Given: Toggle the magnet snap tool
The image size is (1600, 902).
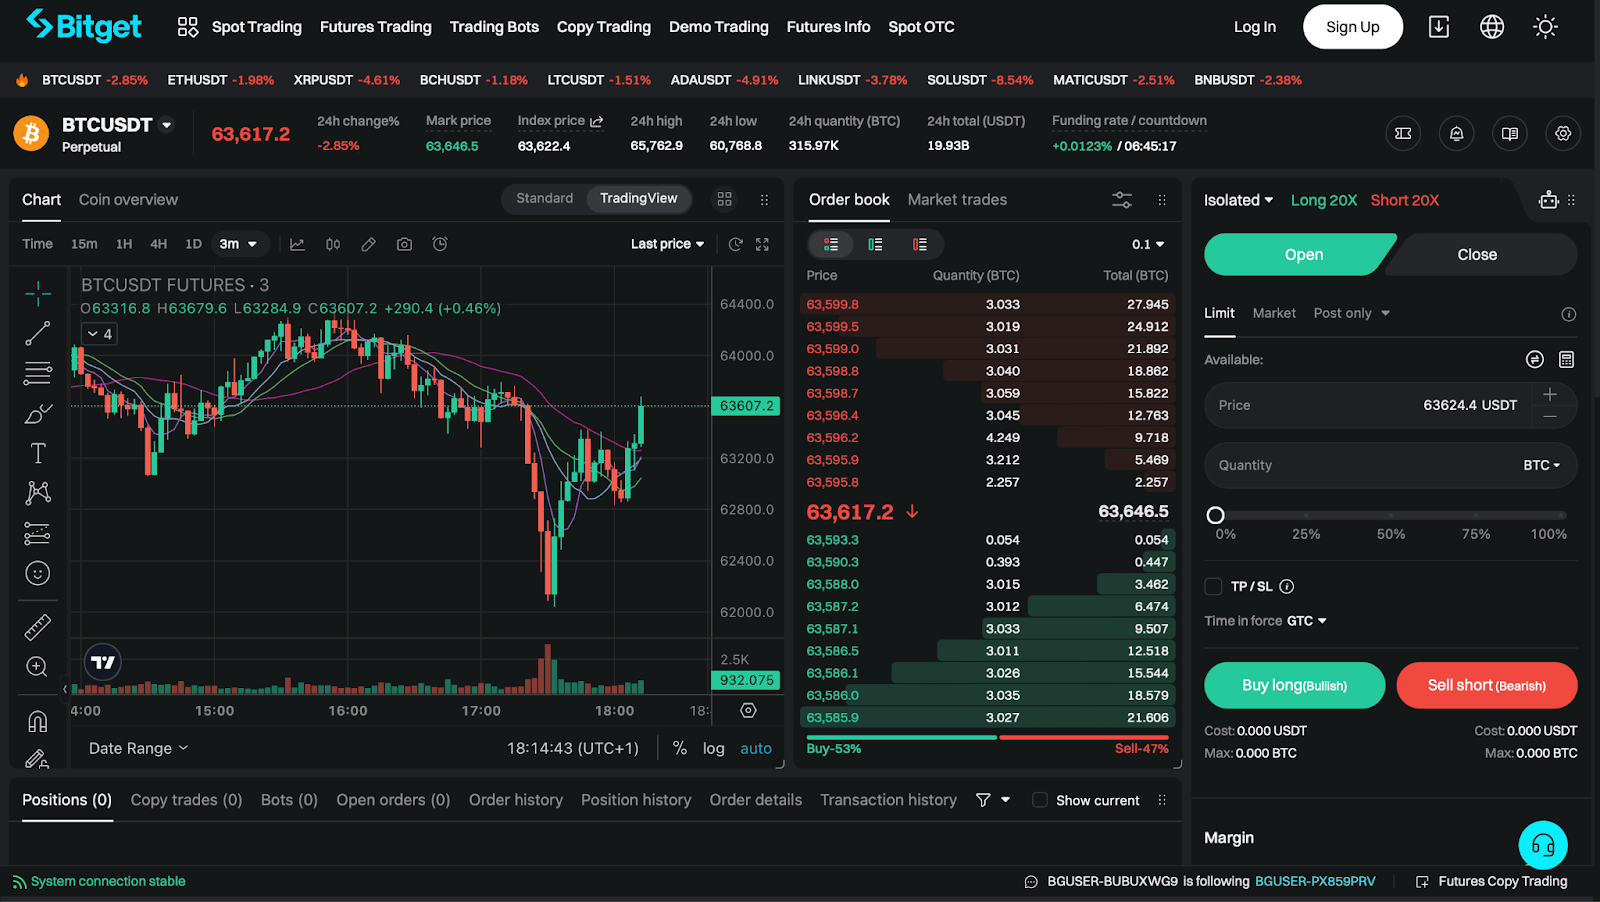Looking at the screenshot, I should click(x=37, y=721).
